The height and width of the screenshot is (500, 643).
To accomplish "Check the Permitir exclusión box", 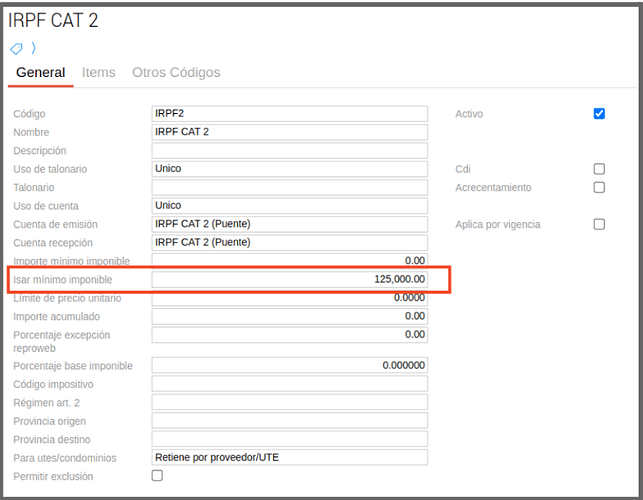I will click(x=157, y=476).
